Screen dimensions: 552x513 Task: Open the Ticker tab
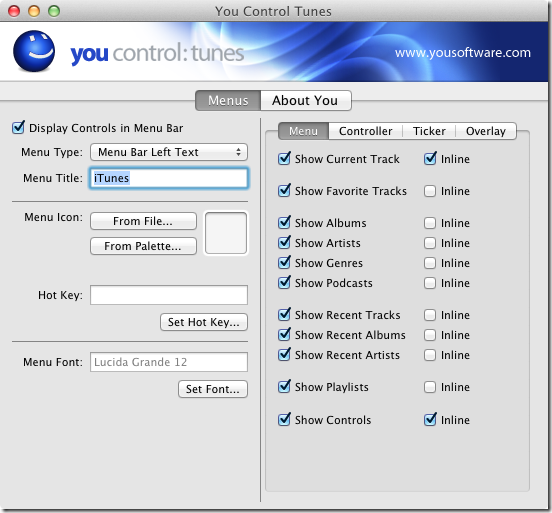(429, 131)
